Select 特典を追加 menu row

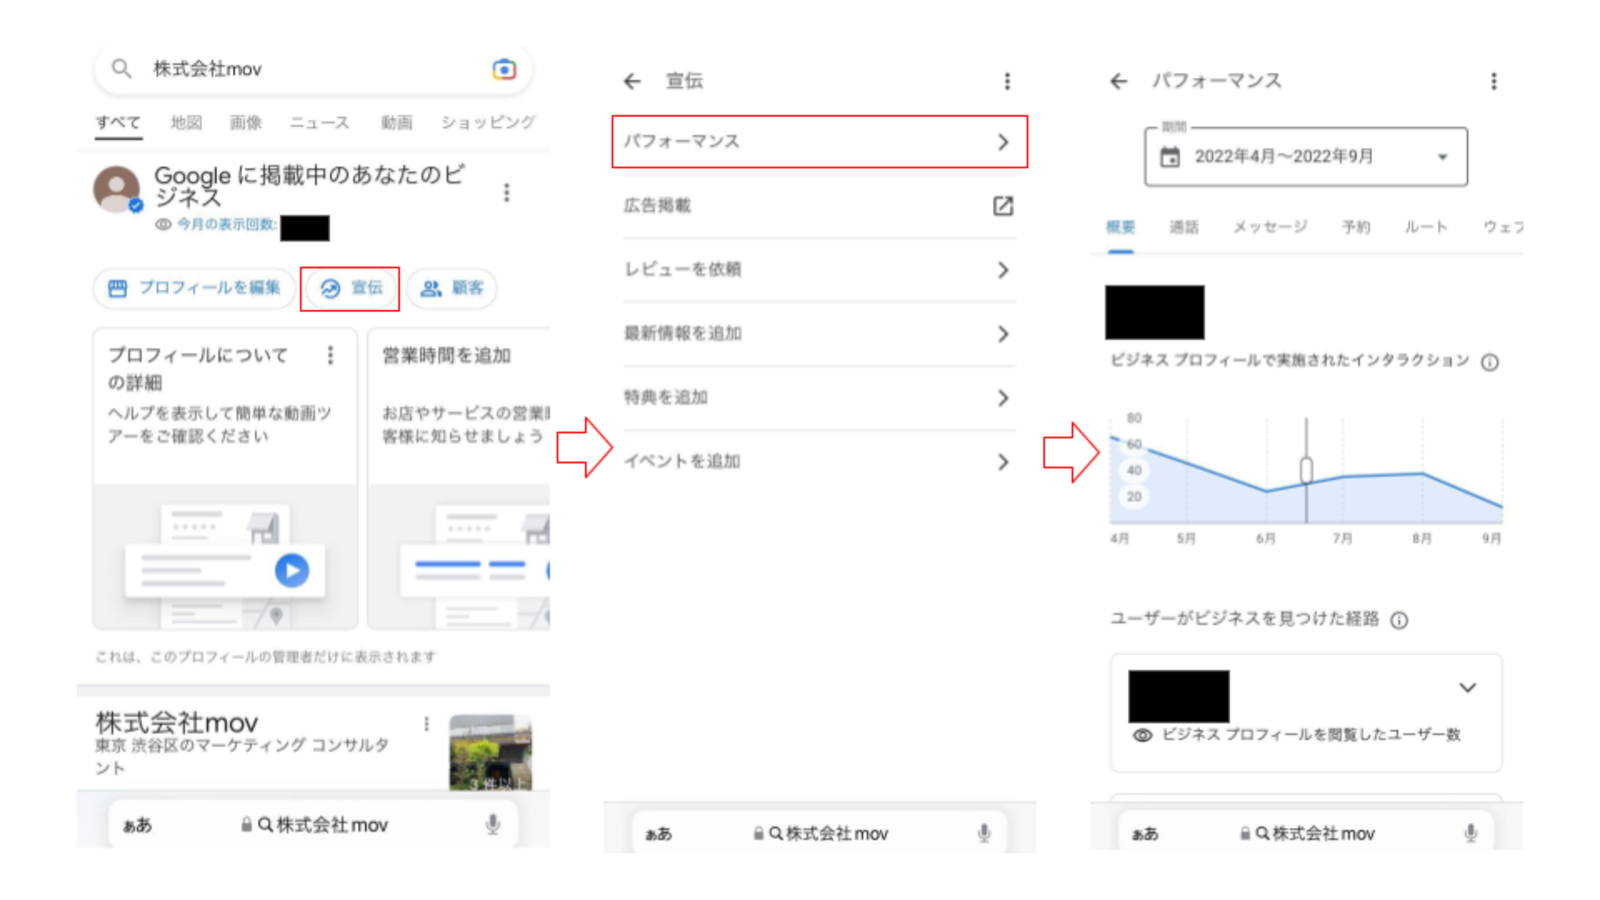(819, 398)
